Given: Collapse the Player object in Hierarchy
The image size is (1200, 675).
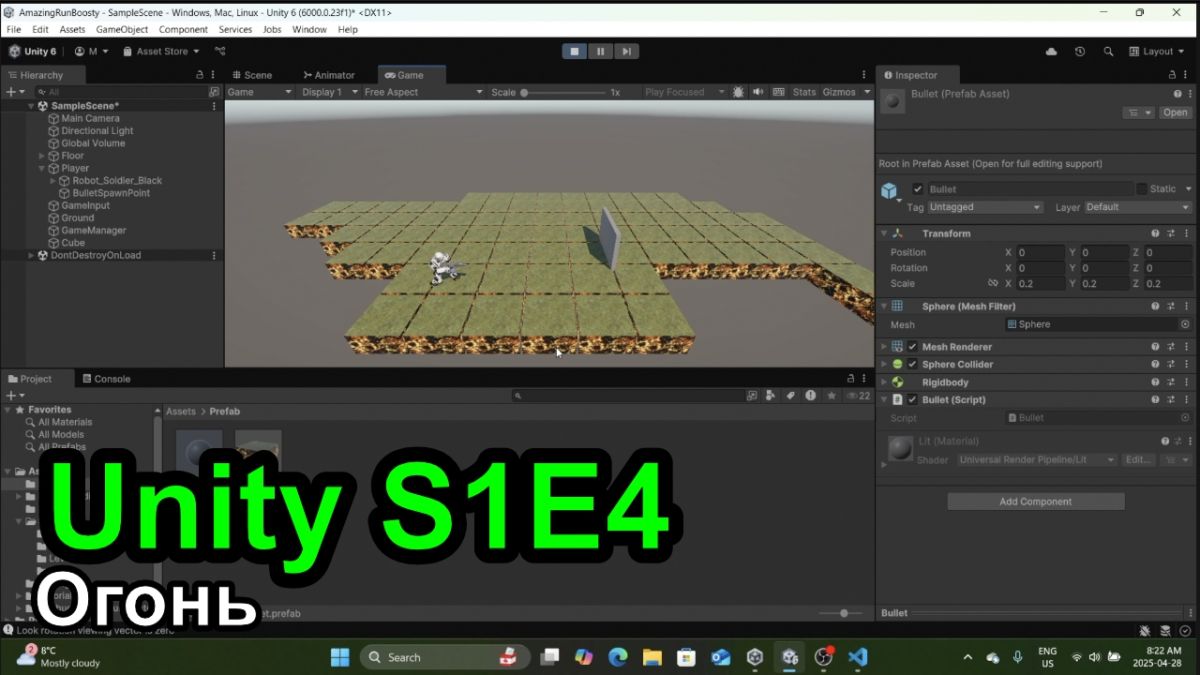Looking at the screenshot, I should (42, 168).
